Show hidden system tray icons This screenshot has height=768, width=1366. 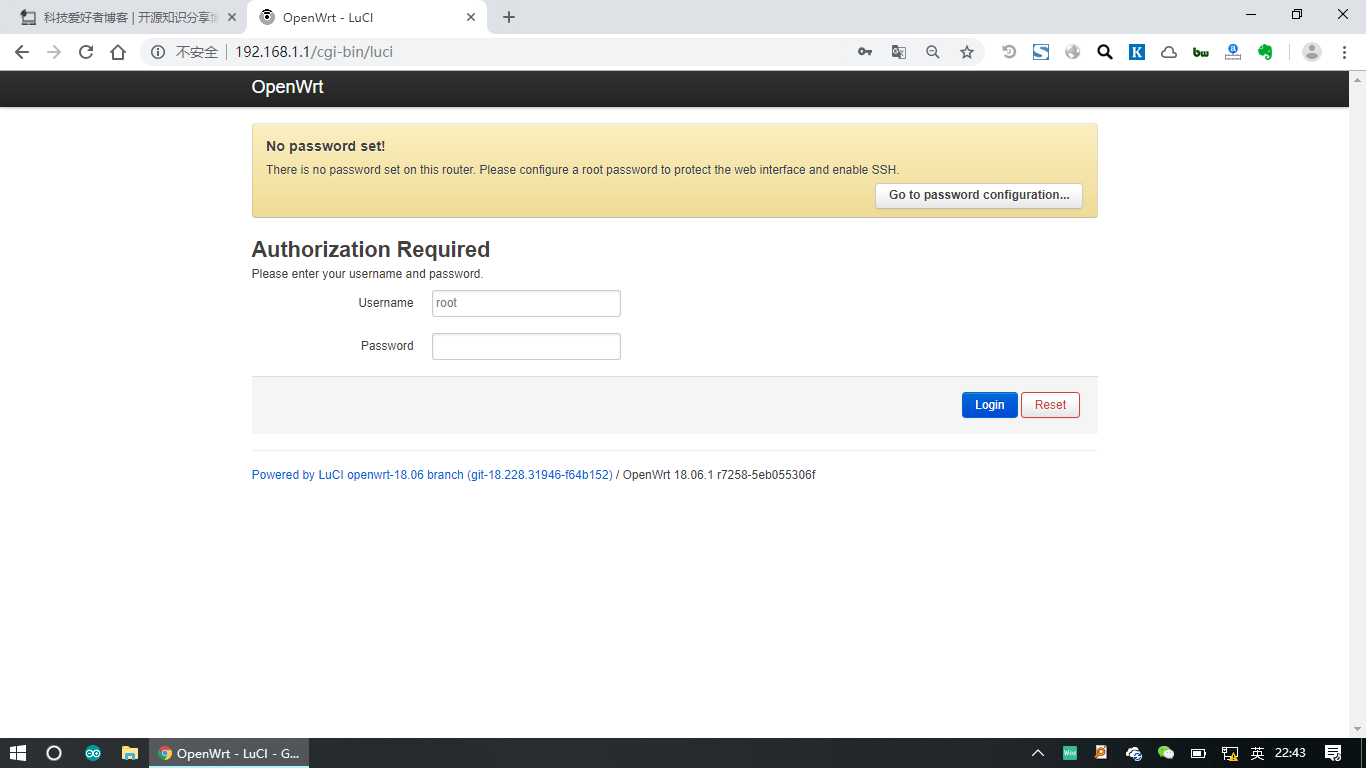pyautogui.click(x=1038, y=753)
